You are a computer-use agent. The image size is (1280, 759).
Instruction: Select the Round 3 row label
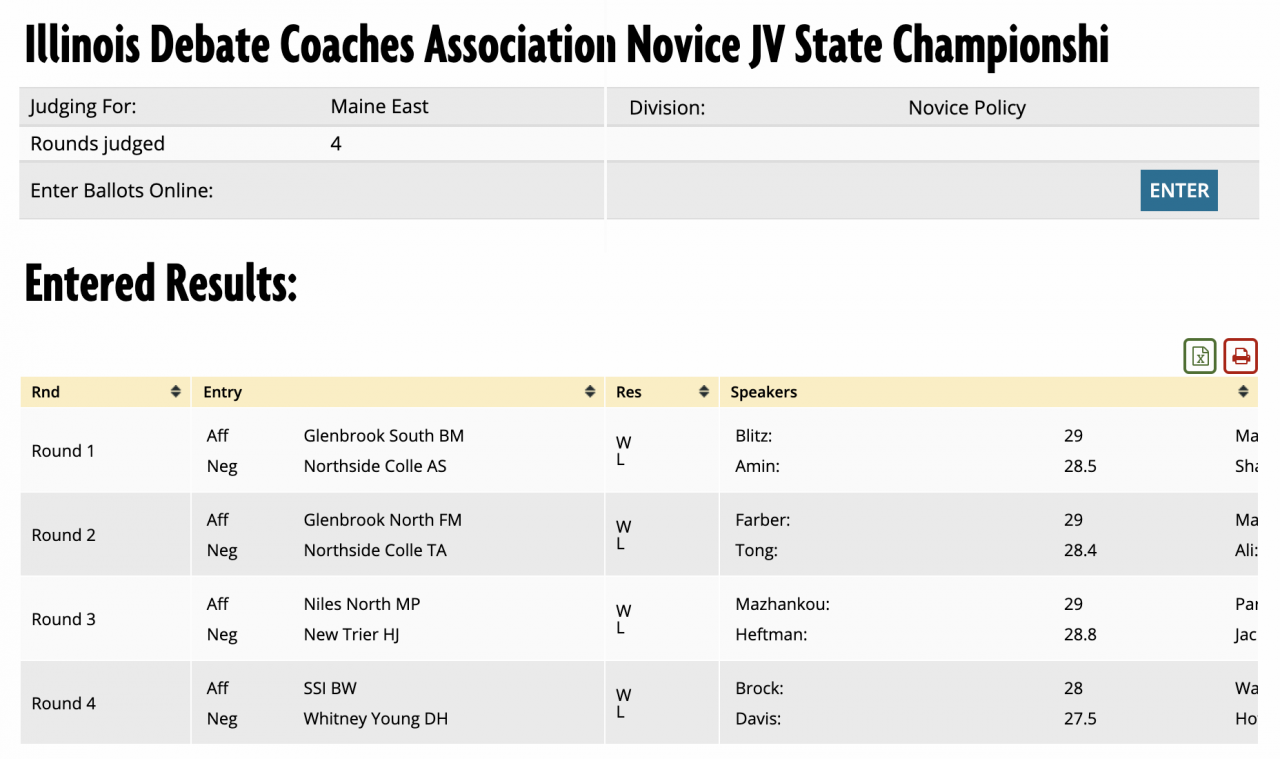pos(63,619)
